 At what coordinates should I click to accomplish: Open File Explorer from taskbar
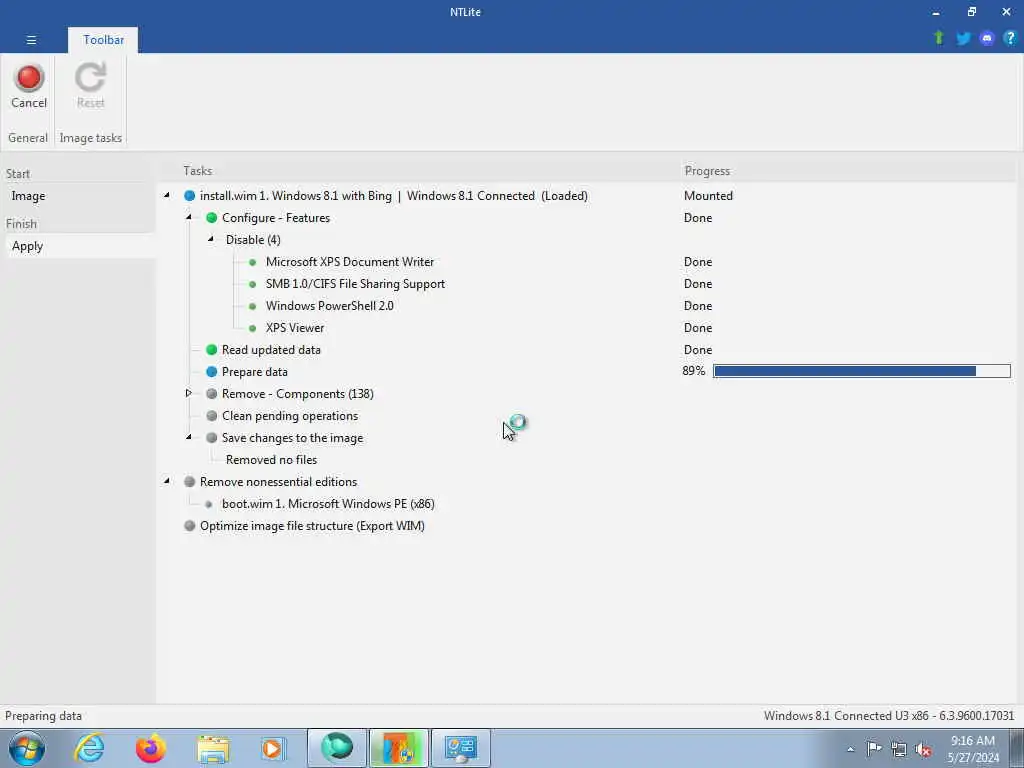coord(213,748)
